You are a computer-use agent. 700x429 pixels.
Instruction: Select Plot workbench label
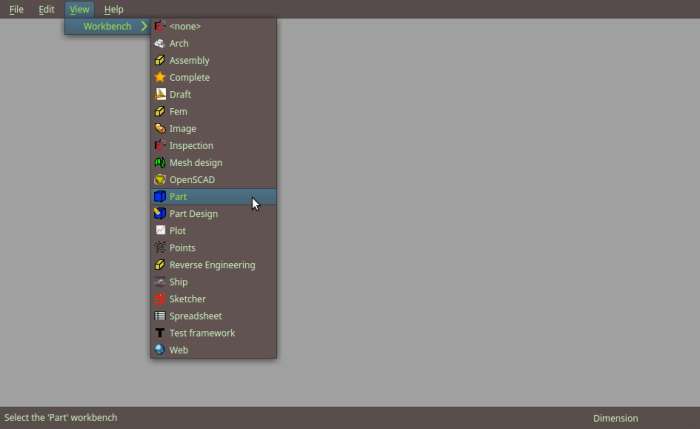(x=177, y=230)
